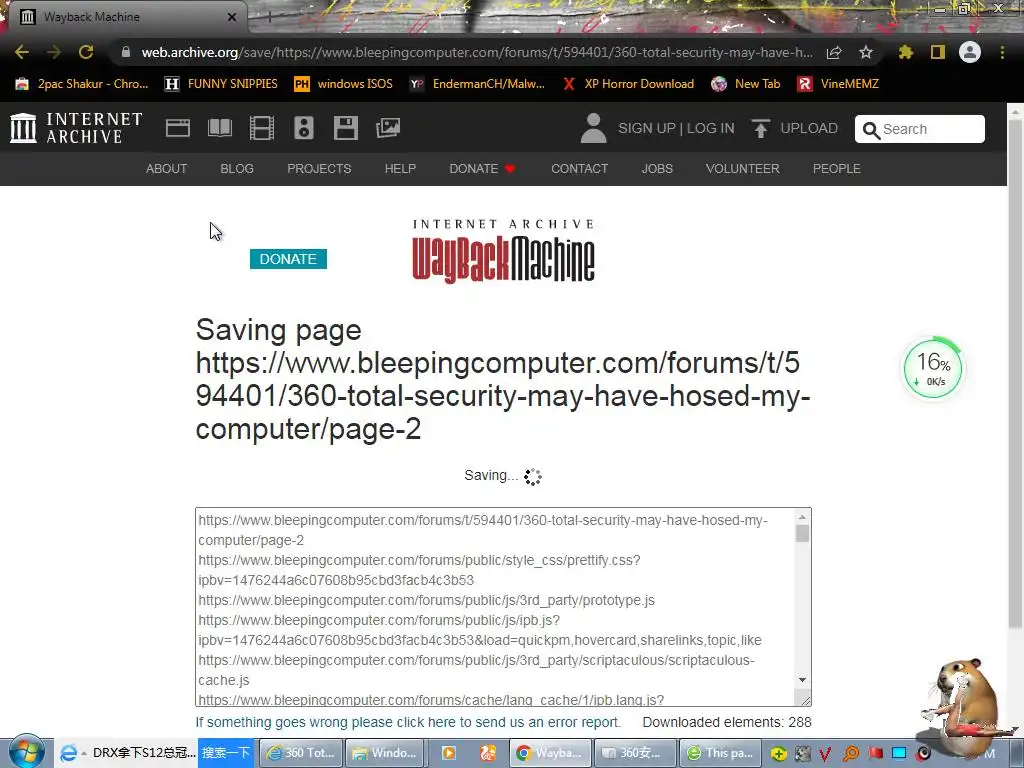The height and width of the screenshot is (768, 1024).
Task: Open the New Tab bookmark
Action: (746, 84)
